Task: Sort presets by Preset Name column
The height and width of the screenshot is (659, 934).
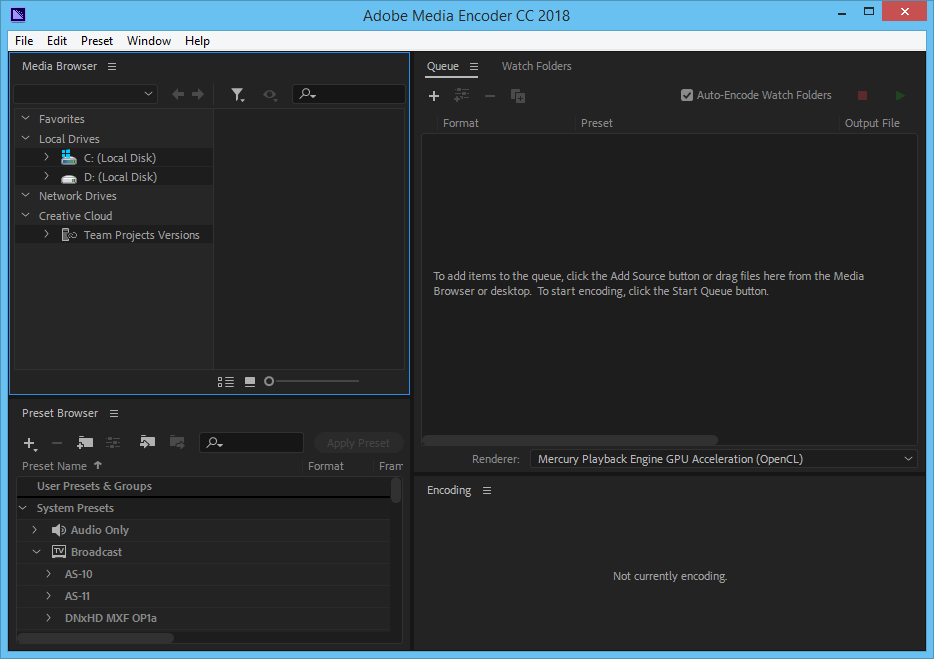Action: [54, 466]
